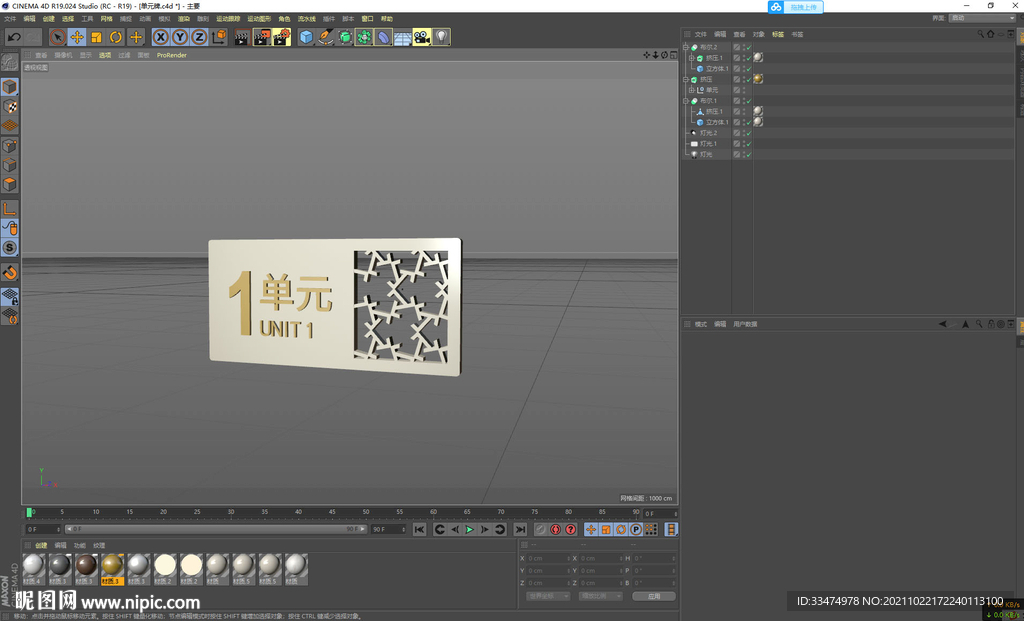Select the Move tool in top toolbar

[77, 37]
